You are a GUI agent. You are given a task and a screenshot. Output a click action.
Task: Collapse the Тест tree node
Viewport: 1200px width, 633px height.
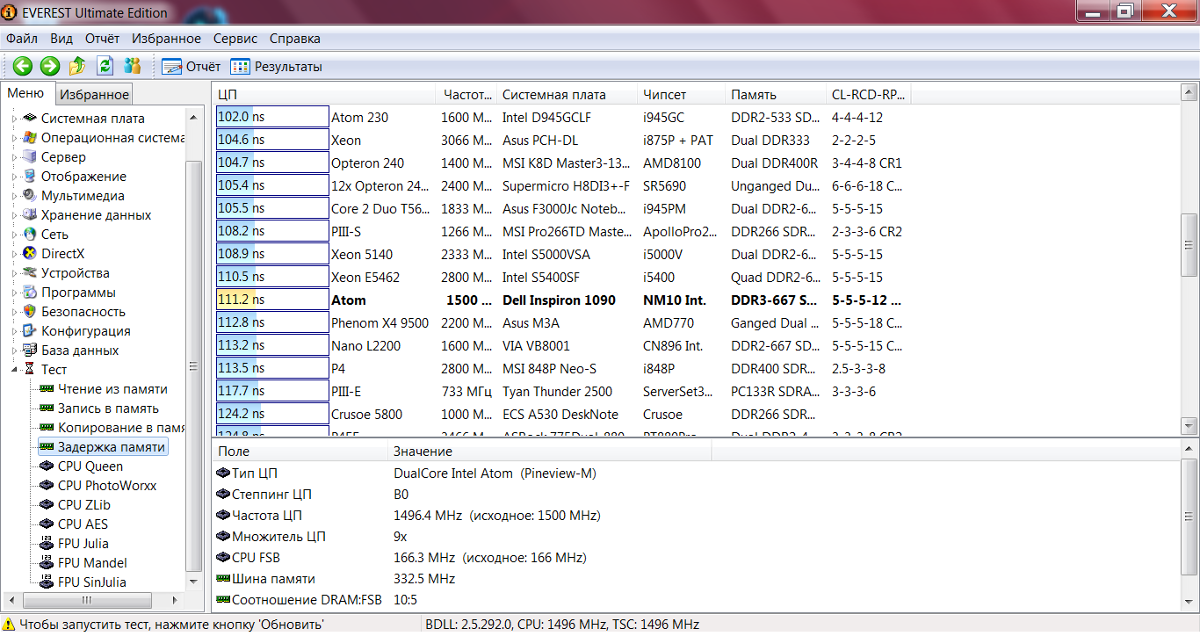15,369
